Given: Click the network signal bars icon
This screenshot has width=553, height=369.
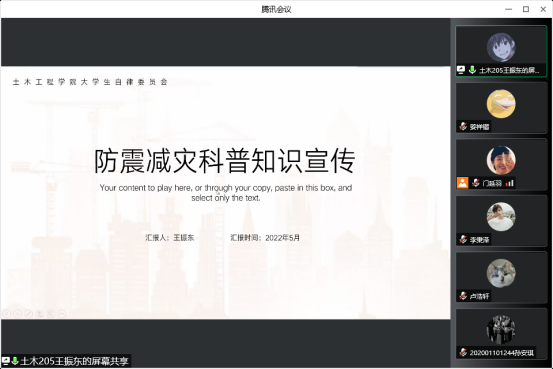Looking at the screenshot, I should pos(510,183).
